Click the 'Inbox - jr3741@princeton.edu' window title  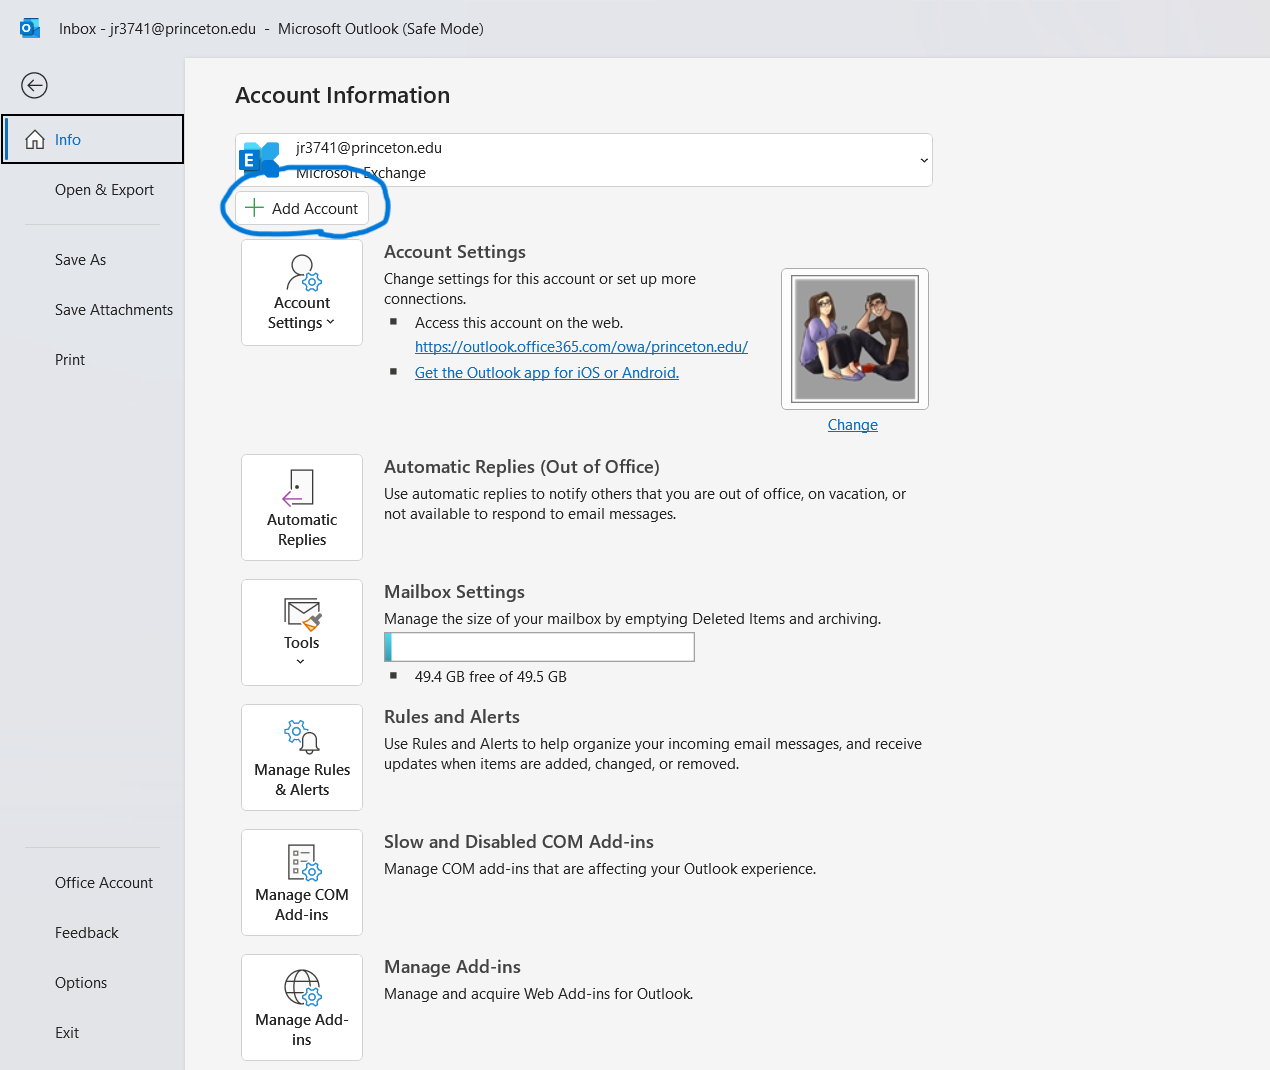tap(157, 29)
